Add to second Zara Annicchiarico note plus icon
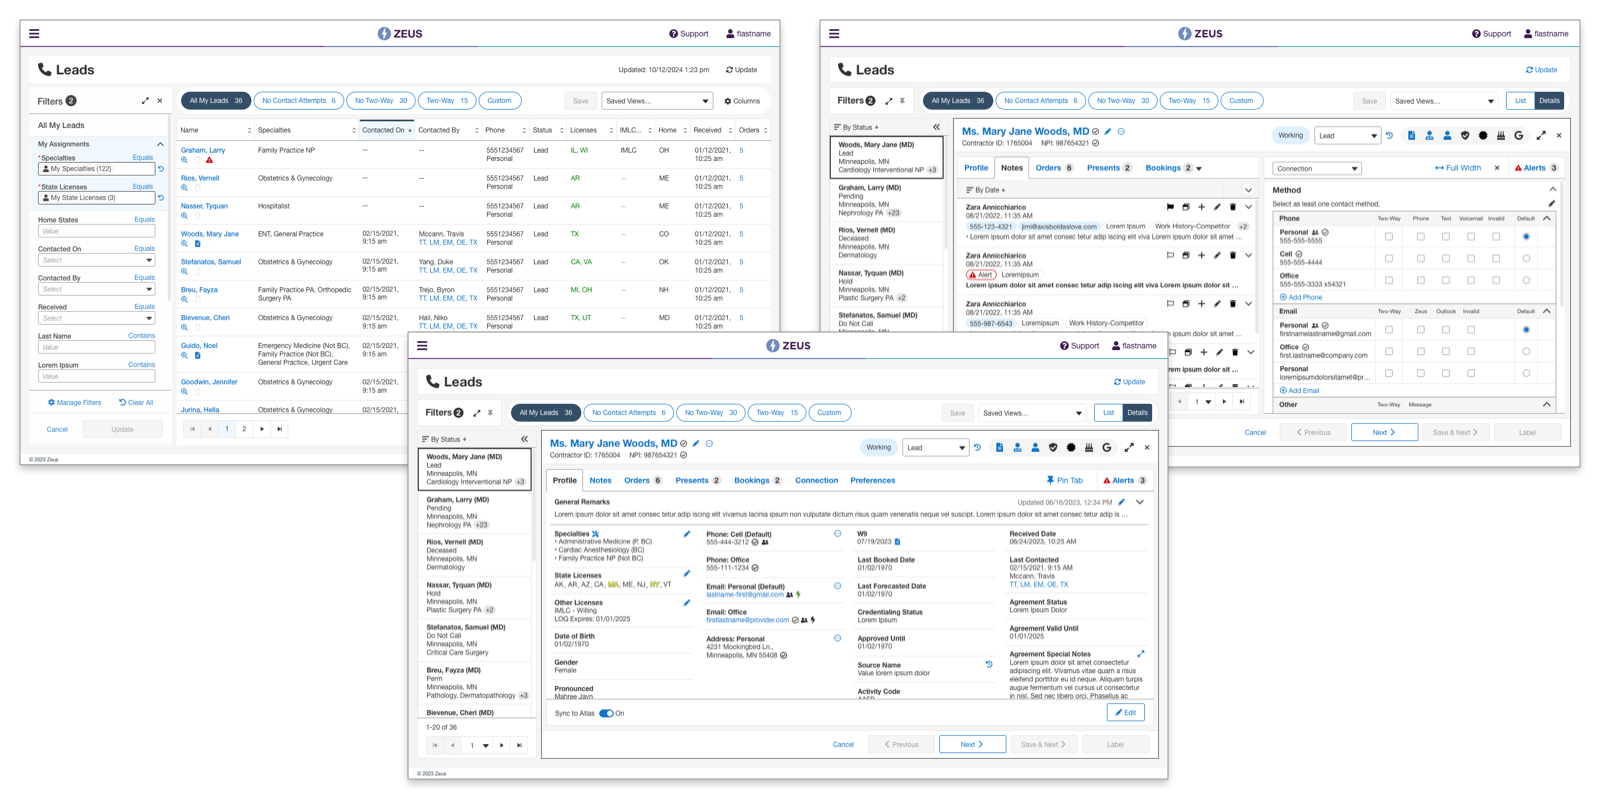Viewport: 1600px width, 800px height. point(1201,256)
